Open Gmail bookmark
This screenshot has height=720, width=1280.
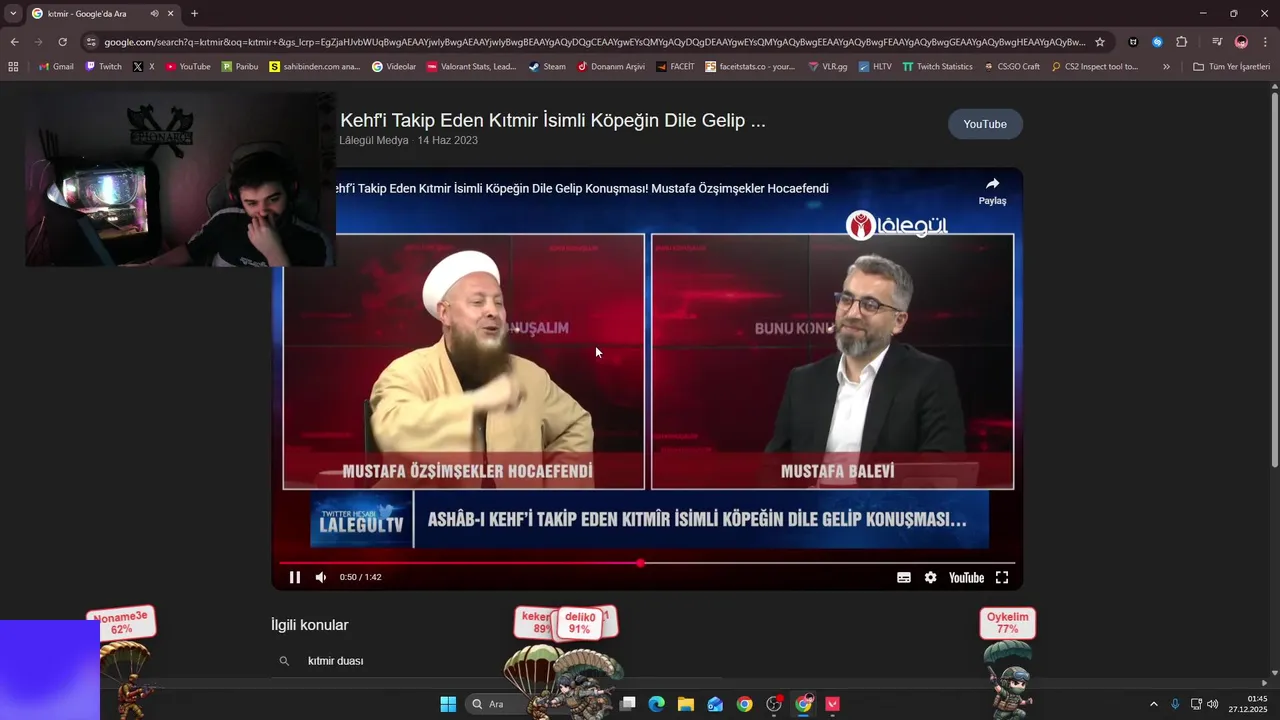click(56, 67)
